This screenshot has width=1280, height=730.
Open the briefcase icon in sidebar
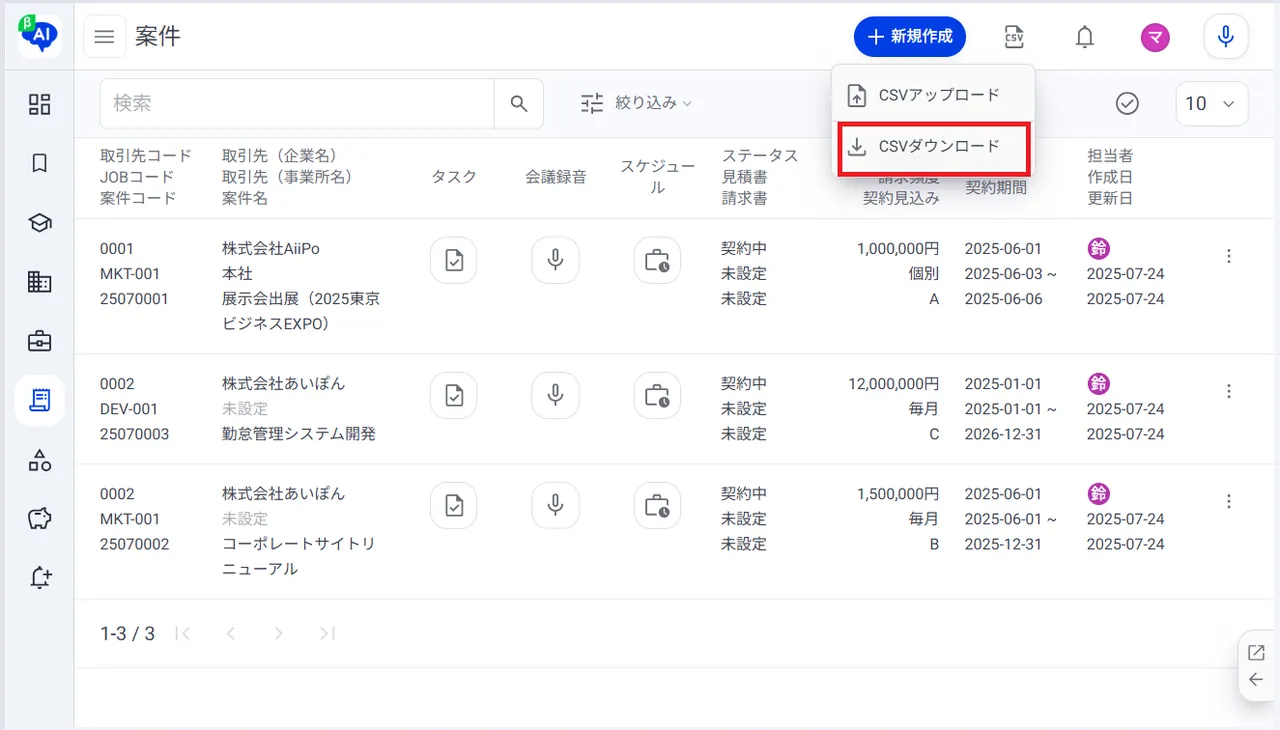click(x=40, y=341)
